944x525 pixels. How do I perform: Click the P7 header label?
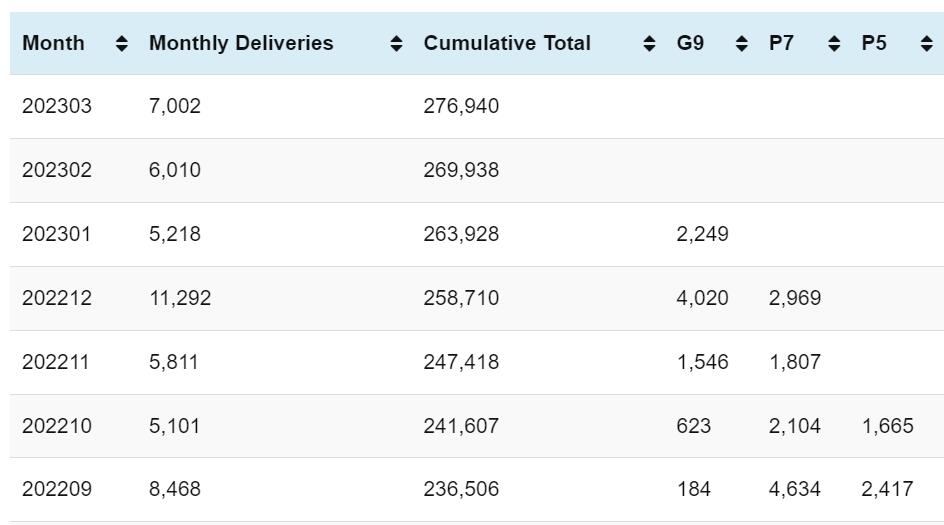click(781, 43)
